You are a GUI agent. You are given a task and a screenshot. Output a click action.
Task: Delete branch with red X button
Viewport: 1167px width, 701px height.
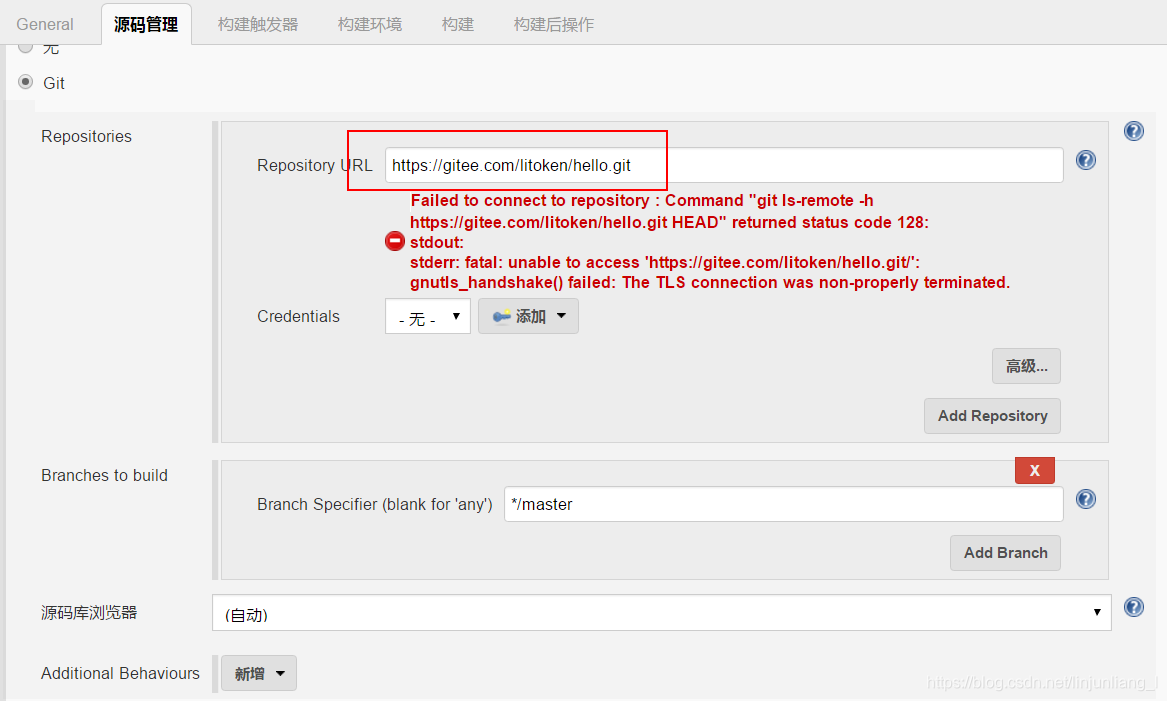click(1035, 470)
